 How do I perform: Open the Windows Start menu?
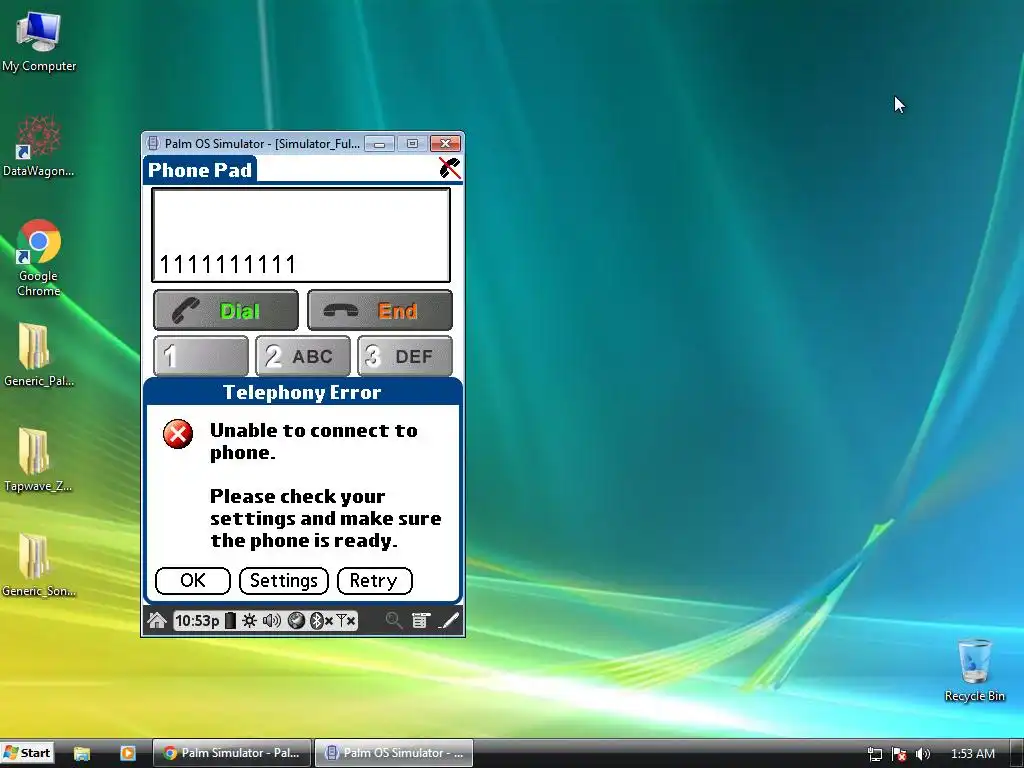tap(27, 753)
